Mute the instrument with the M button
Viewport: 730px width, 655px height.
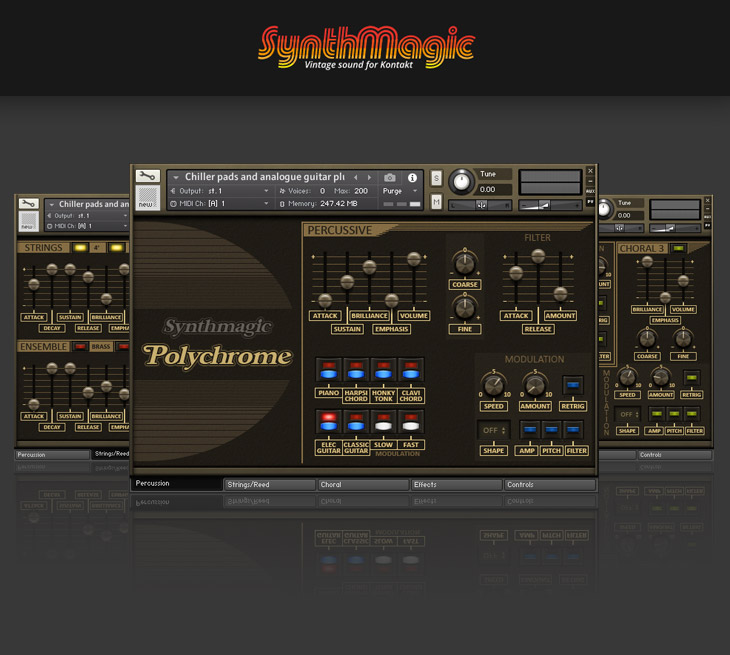(x=436, y=202)
